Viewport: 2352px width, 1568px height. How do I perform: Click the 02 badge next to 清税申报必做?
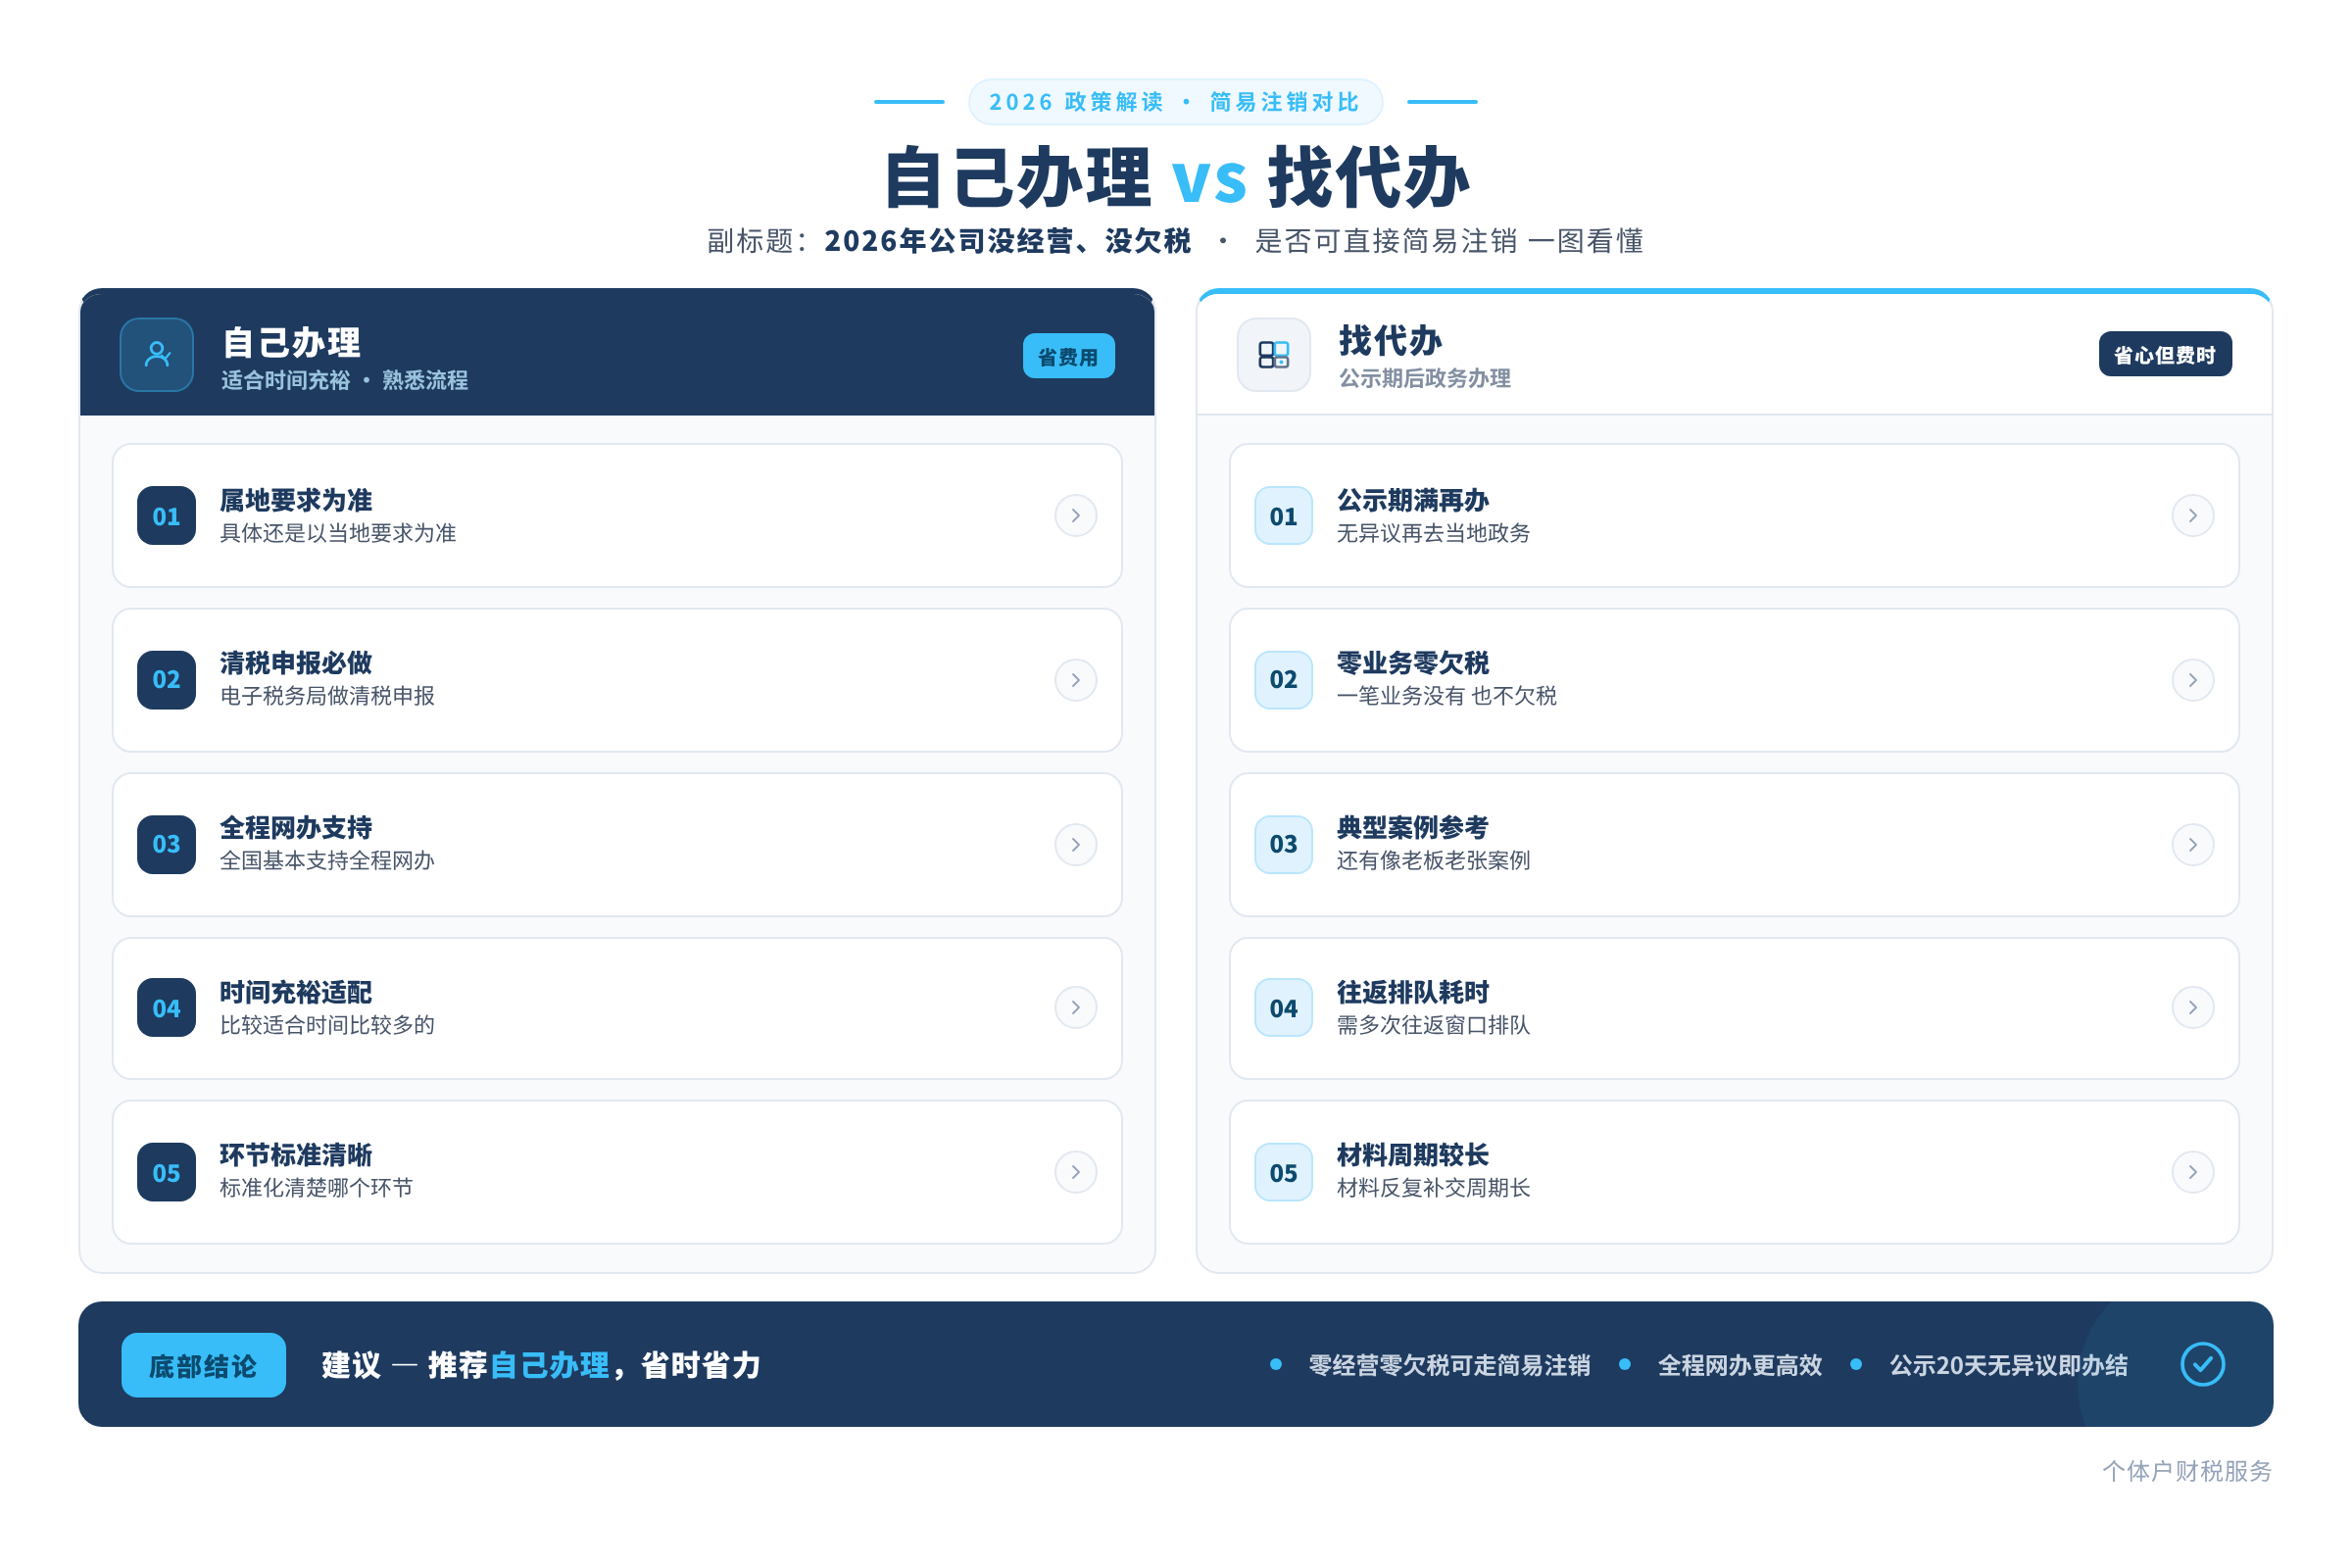[x=167, y=680]
